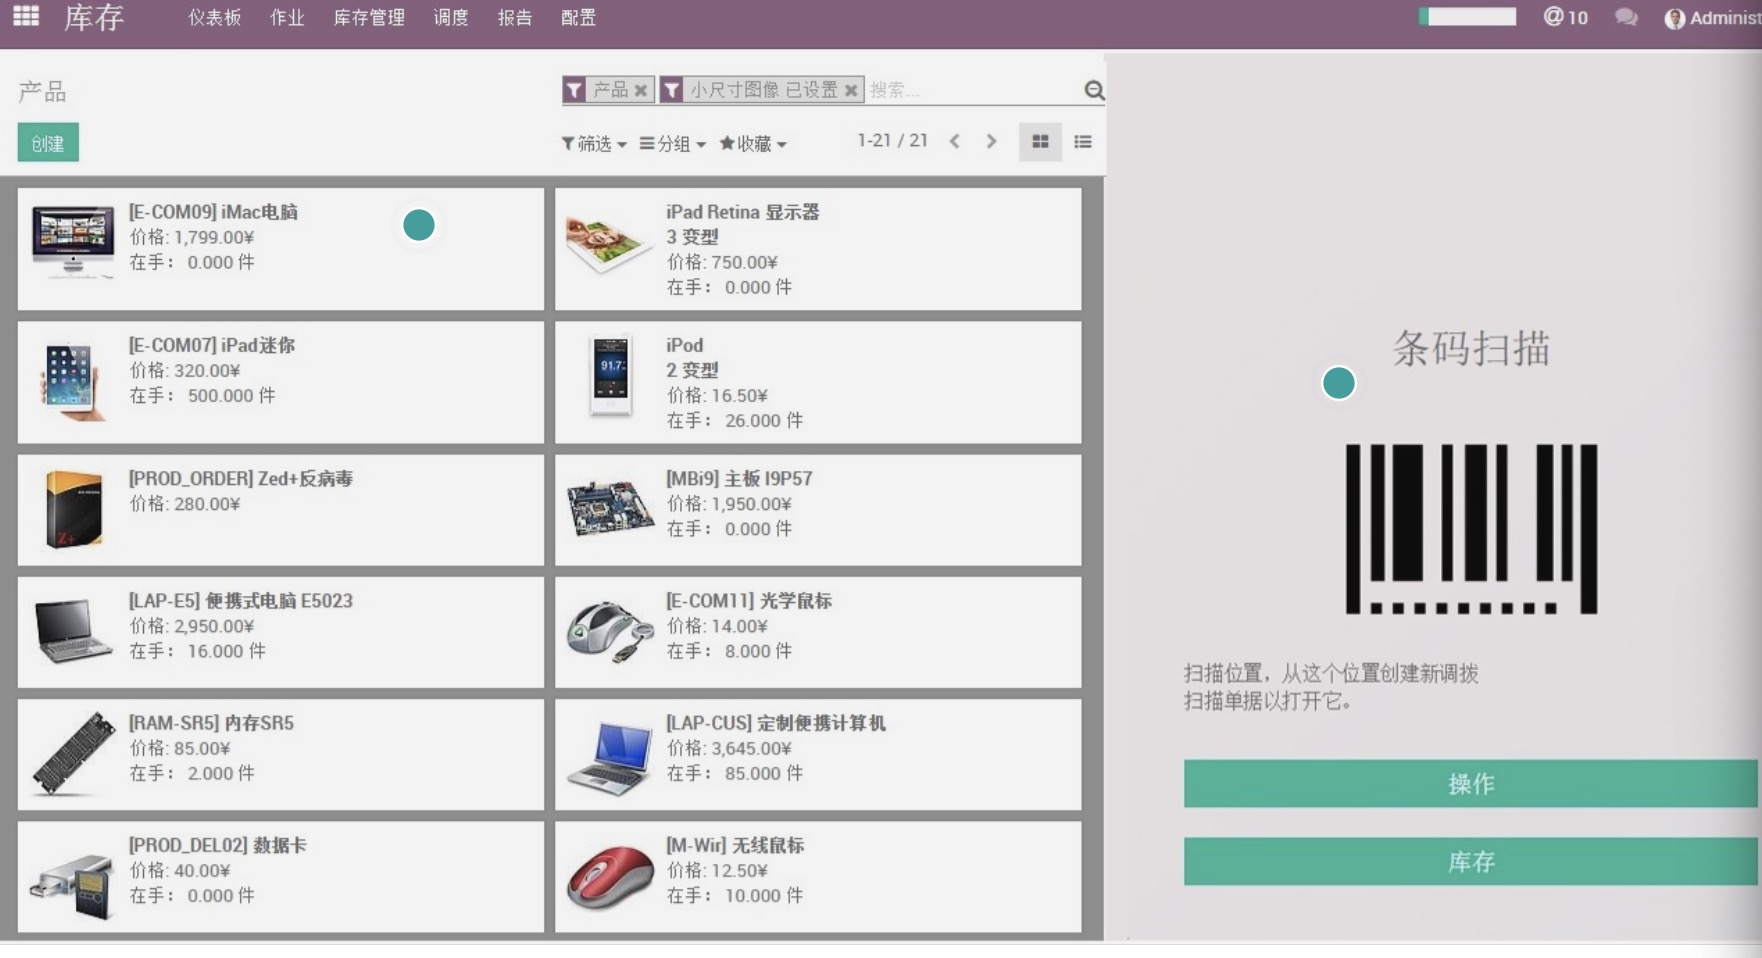Open [LAP-E5] 便携式电脑 E5023 title

[x=241, y=600]
